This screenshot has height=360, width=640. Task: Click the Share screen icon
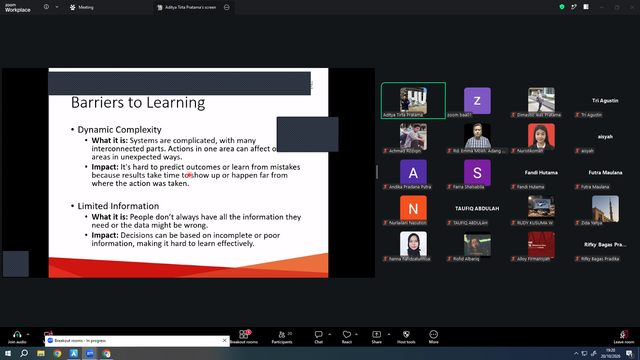[376, 337]
